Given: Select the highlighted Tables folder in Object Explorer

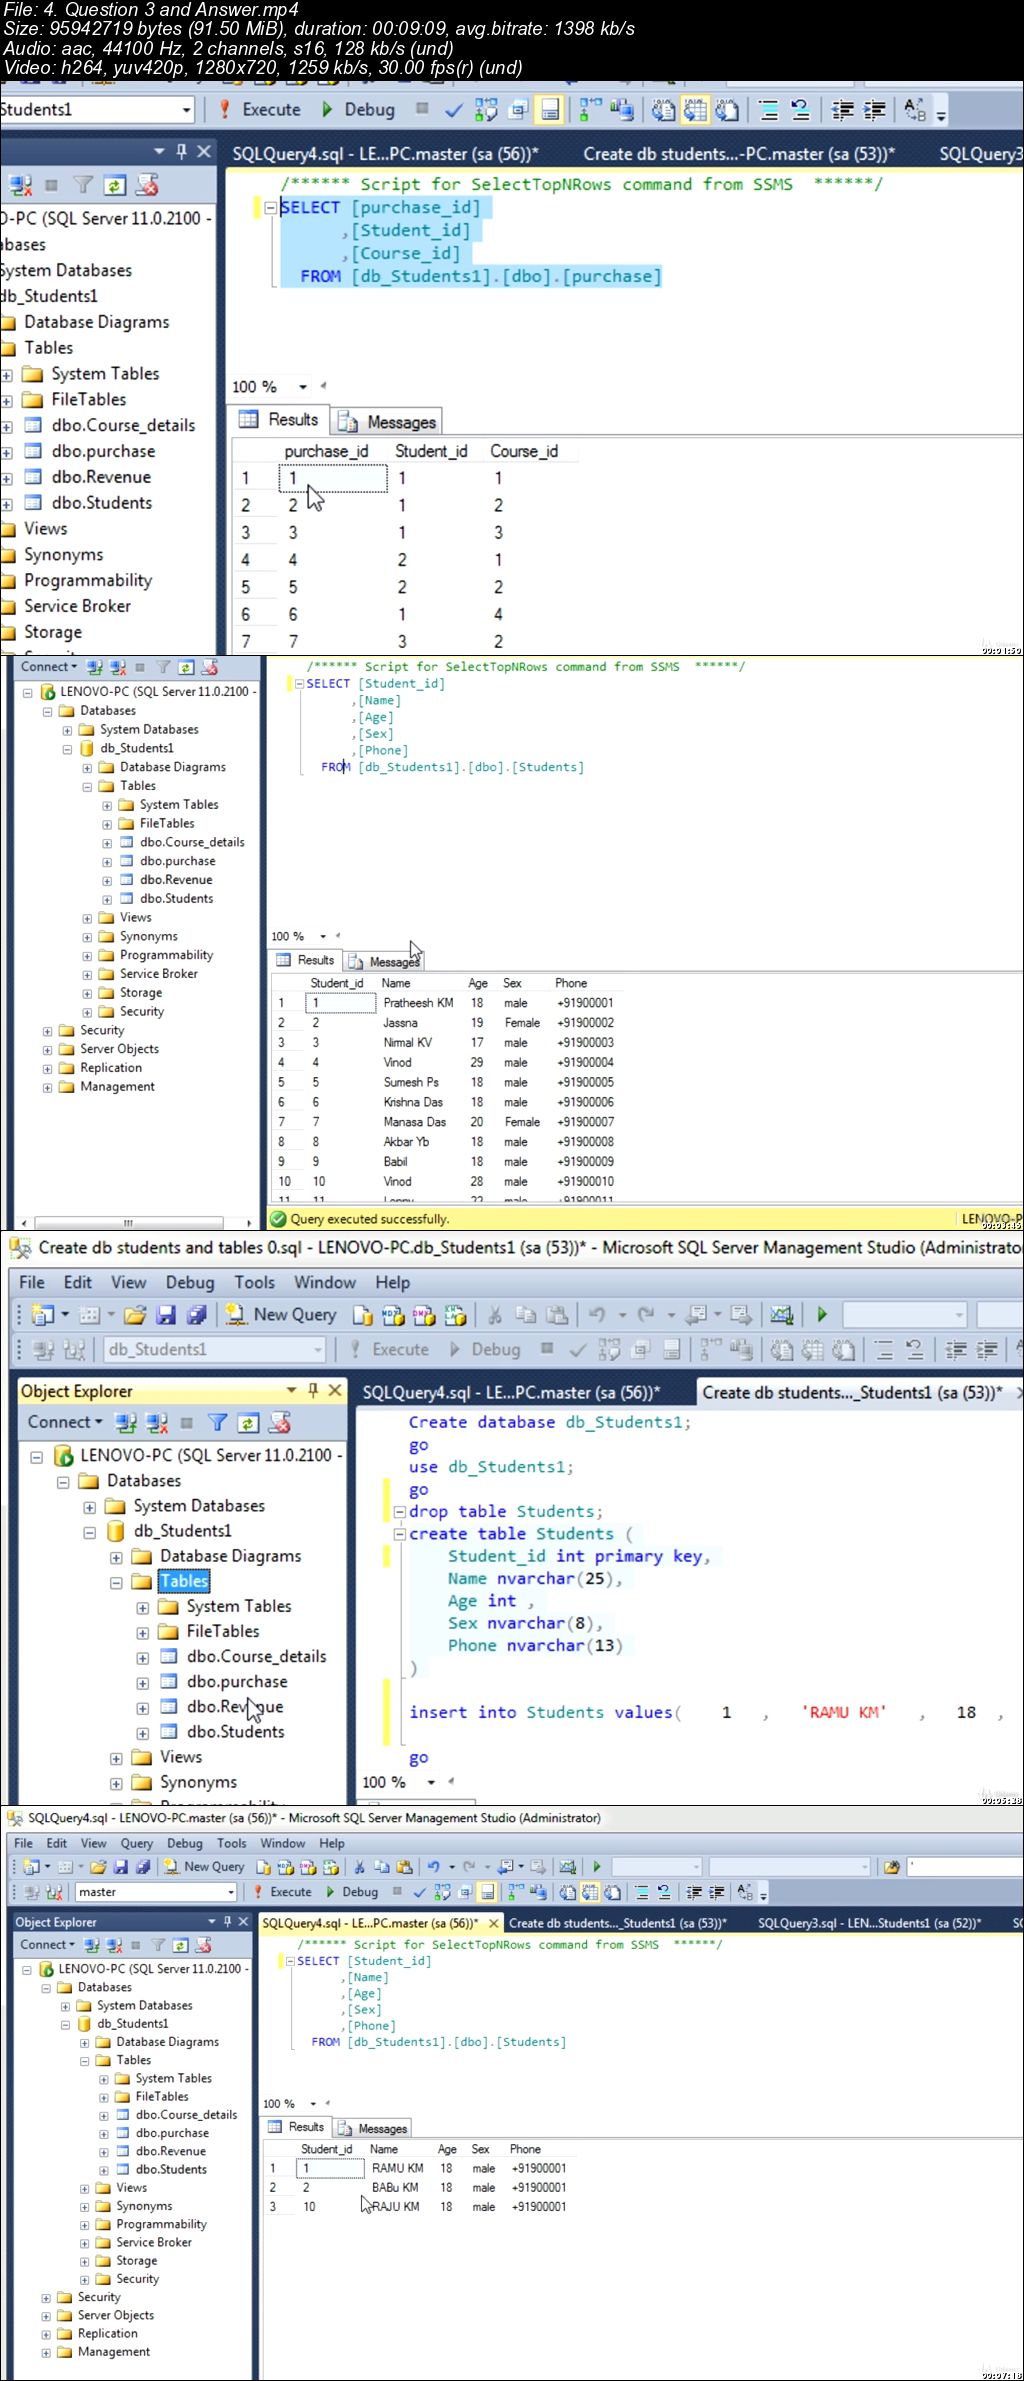Looking at the screenshot, I should [x=184, y=1582].
